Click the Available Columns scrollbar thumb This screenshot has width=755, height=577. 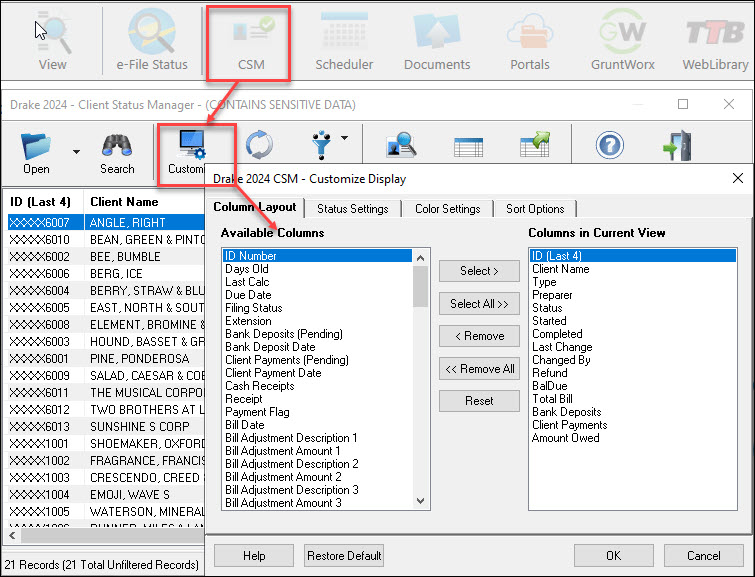pos(420,286)
